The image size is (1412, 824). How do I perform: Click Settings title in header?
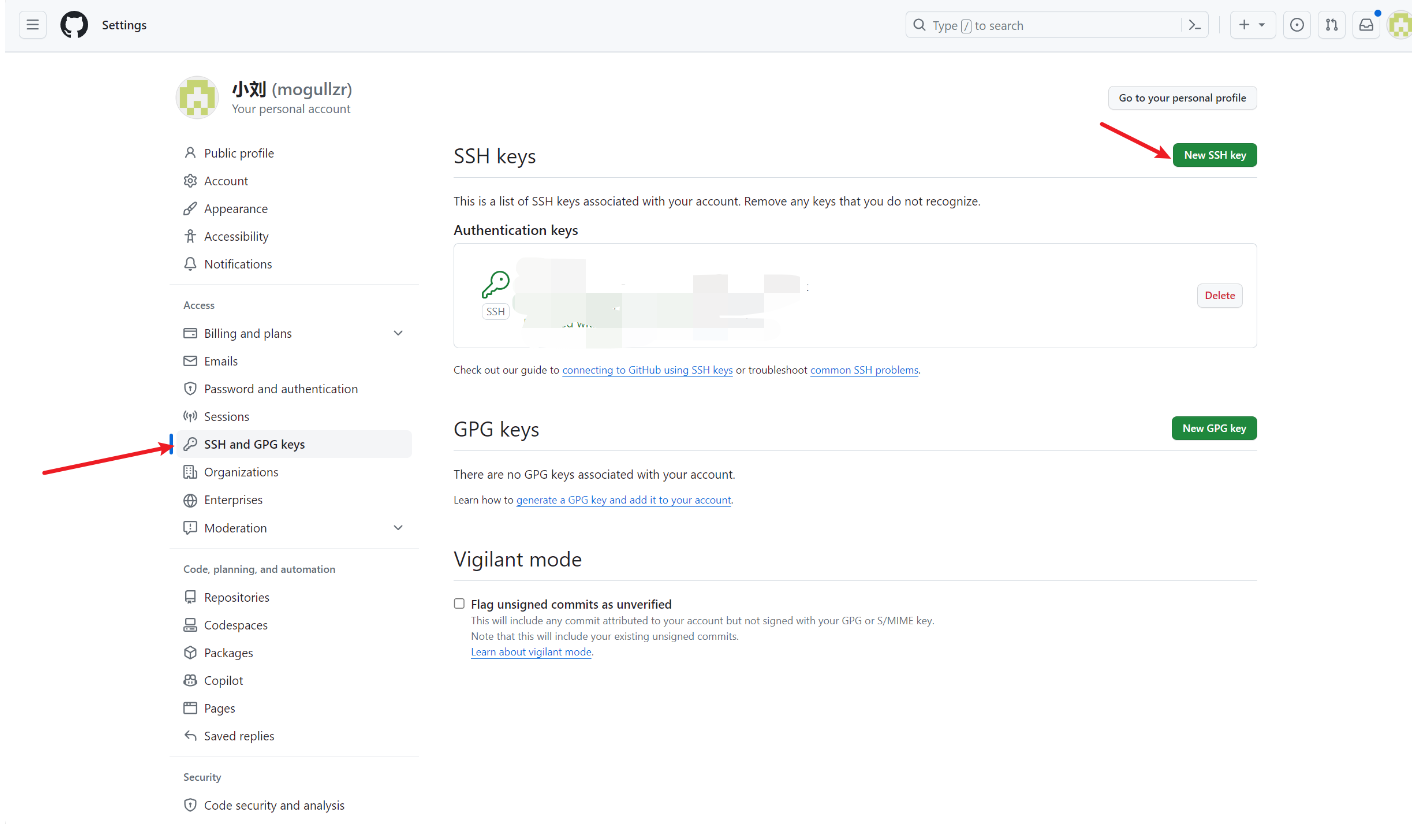124,25
